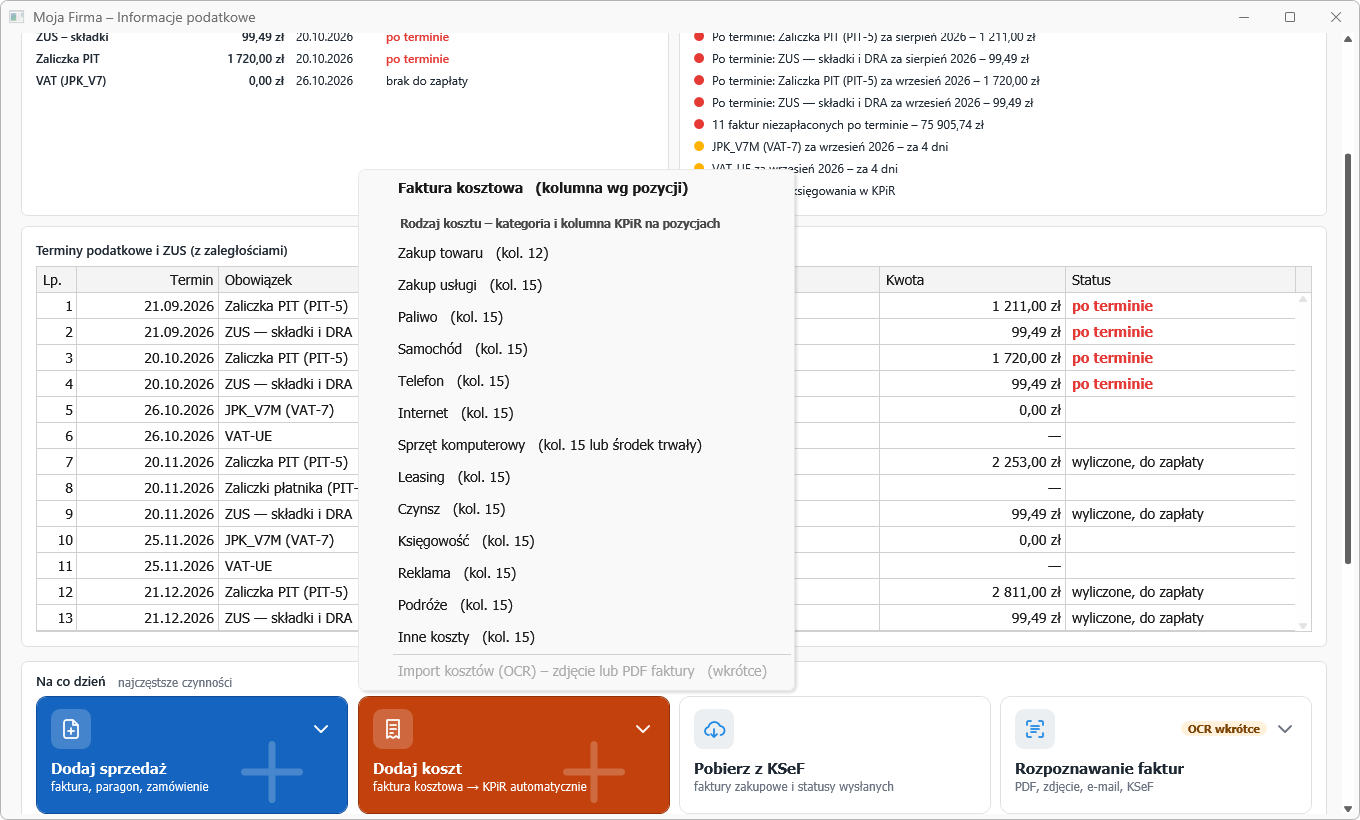Viewport: 1360px width, 820px height.
Task: Click the VAT (JPK_V7) summary row
Action: coord(251,81)
